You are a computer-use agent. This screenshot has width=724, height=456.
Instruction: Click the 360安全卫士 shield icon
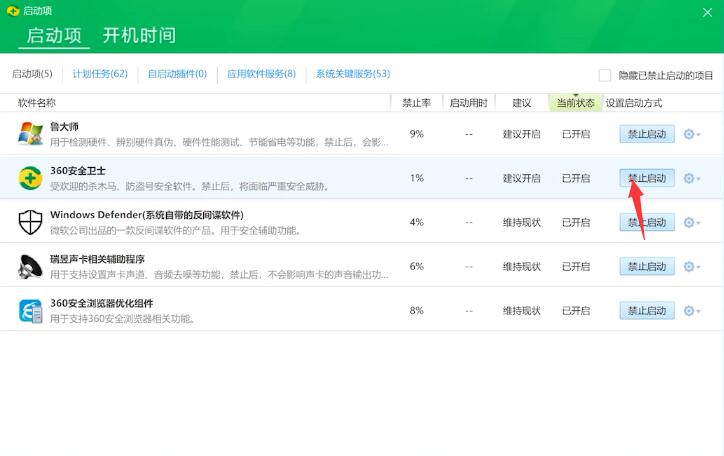pyautogui.click(x=30, y=178)
